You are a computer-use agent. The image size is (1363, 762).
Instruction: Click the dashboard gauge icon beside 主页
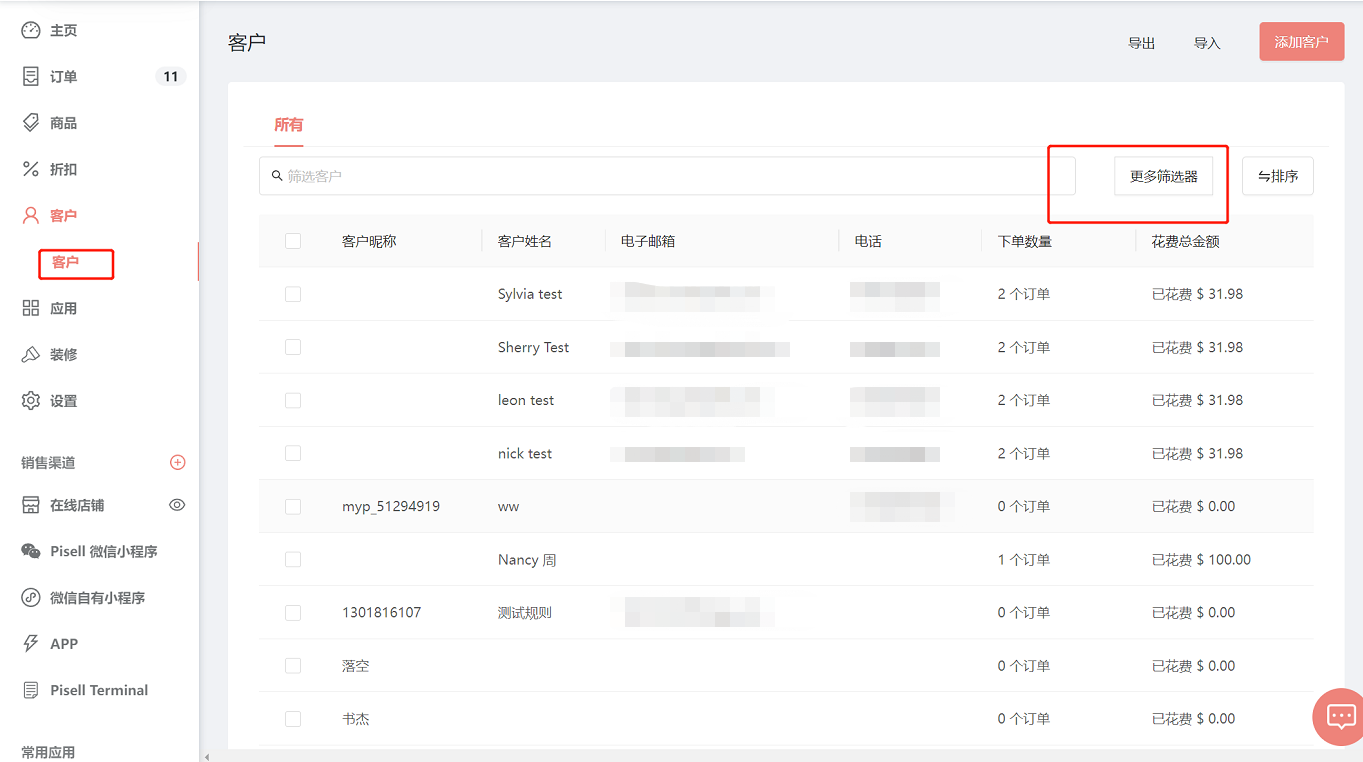[x=31, y=30]
